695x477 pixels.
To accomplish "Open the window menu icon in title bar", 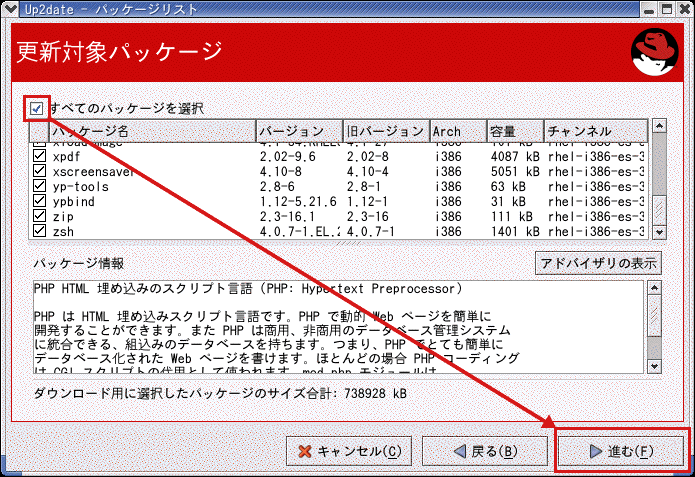I will click(x=11, y=10).
